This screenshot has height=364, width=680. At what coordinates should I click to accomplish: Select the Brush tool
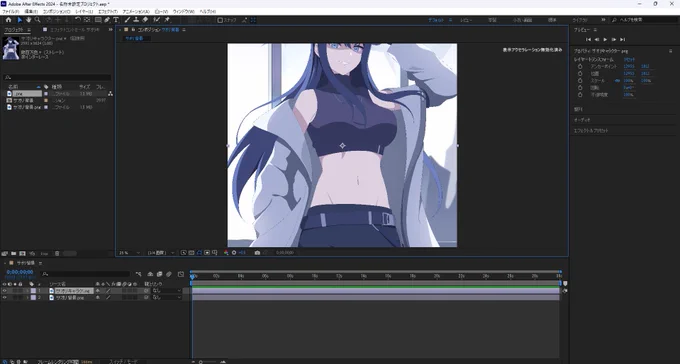click(x=127, y=20)
